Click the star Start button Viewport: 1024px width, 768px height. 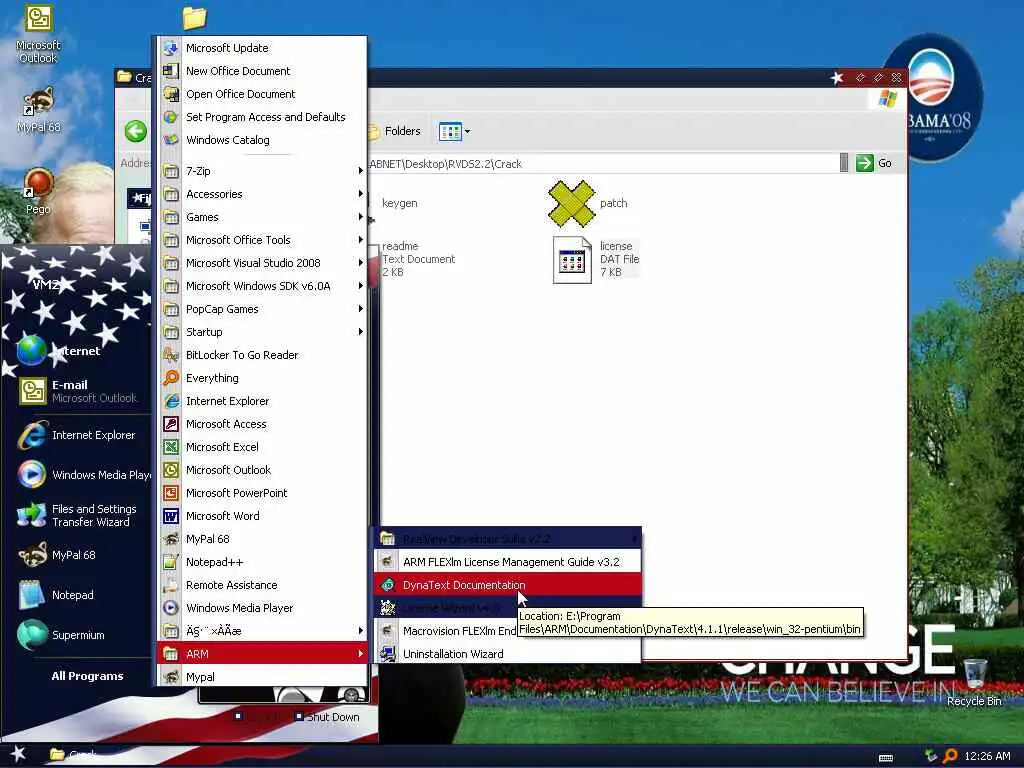coord(18,754)
